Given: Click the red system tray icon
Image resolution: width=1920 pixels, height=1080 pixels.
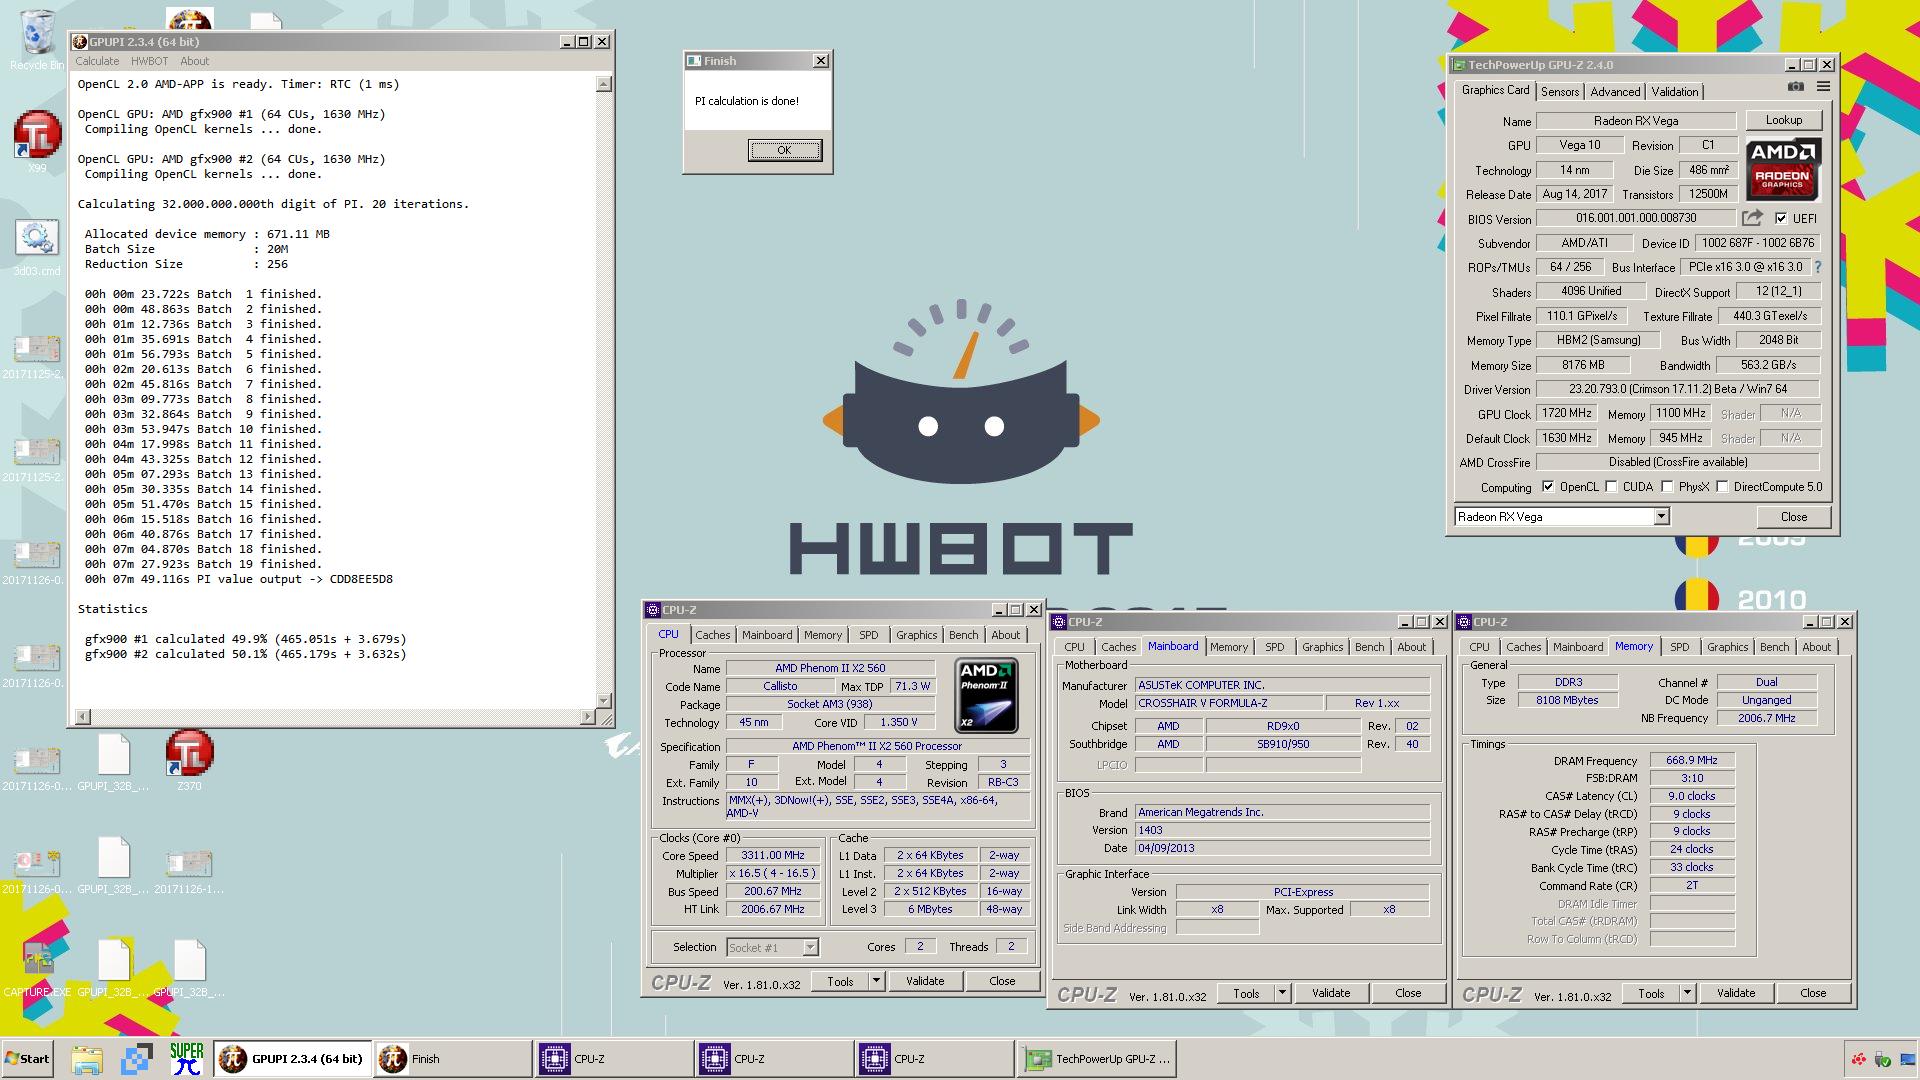Looking at the screenshot, I should [x=1858, y=1059].
